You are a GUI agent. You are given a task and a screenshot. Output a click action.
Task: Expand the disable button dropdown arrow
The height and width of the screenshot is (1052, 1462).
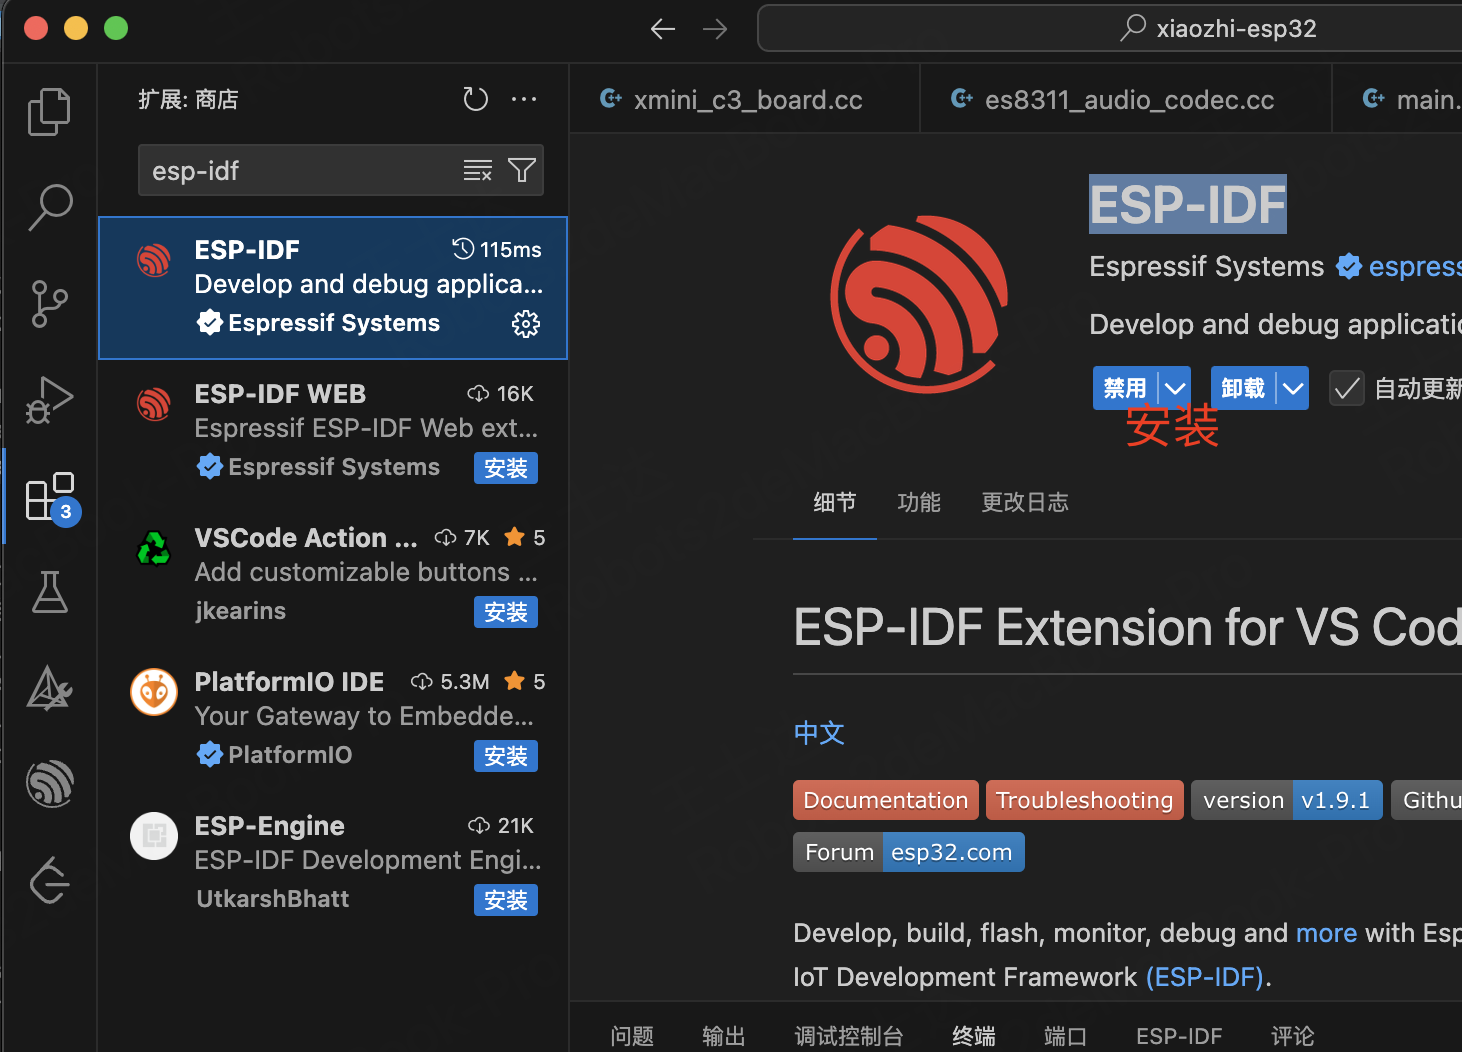(x=1175, y=388)
